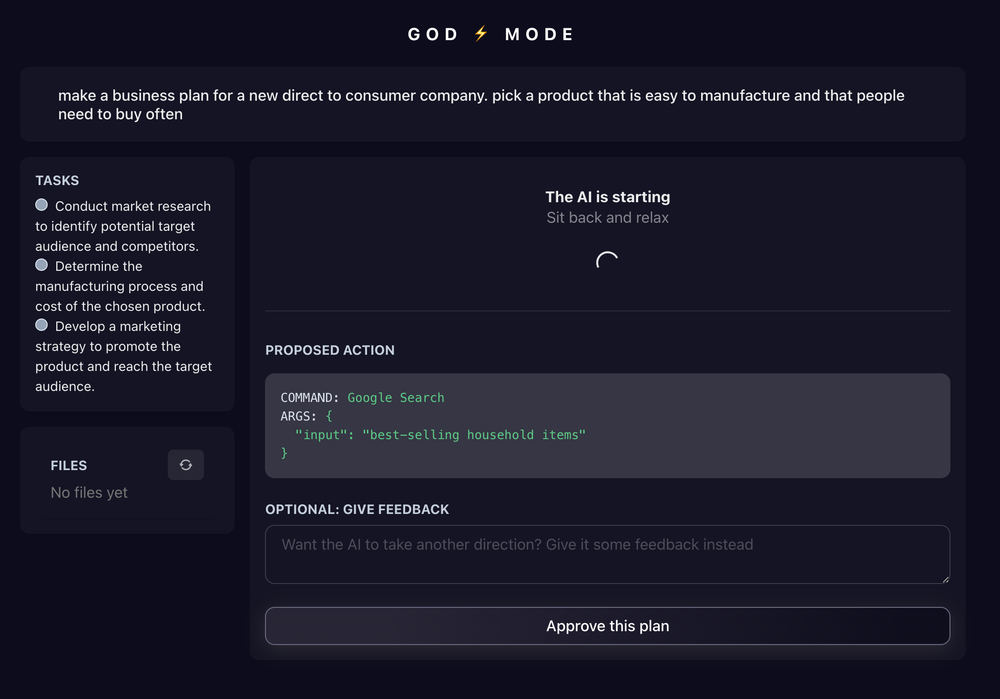Click the status circle beside the market research task

click(41, 204)
